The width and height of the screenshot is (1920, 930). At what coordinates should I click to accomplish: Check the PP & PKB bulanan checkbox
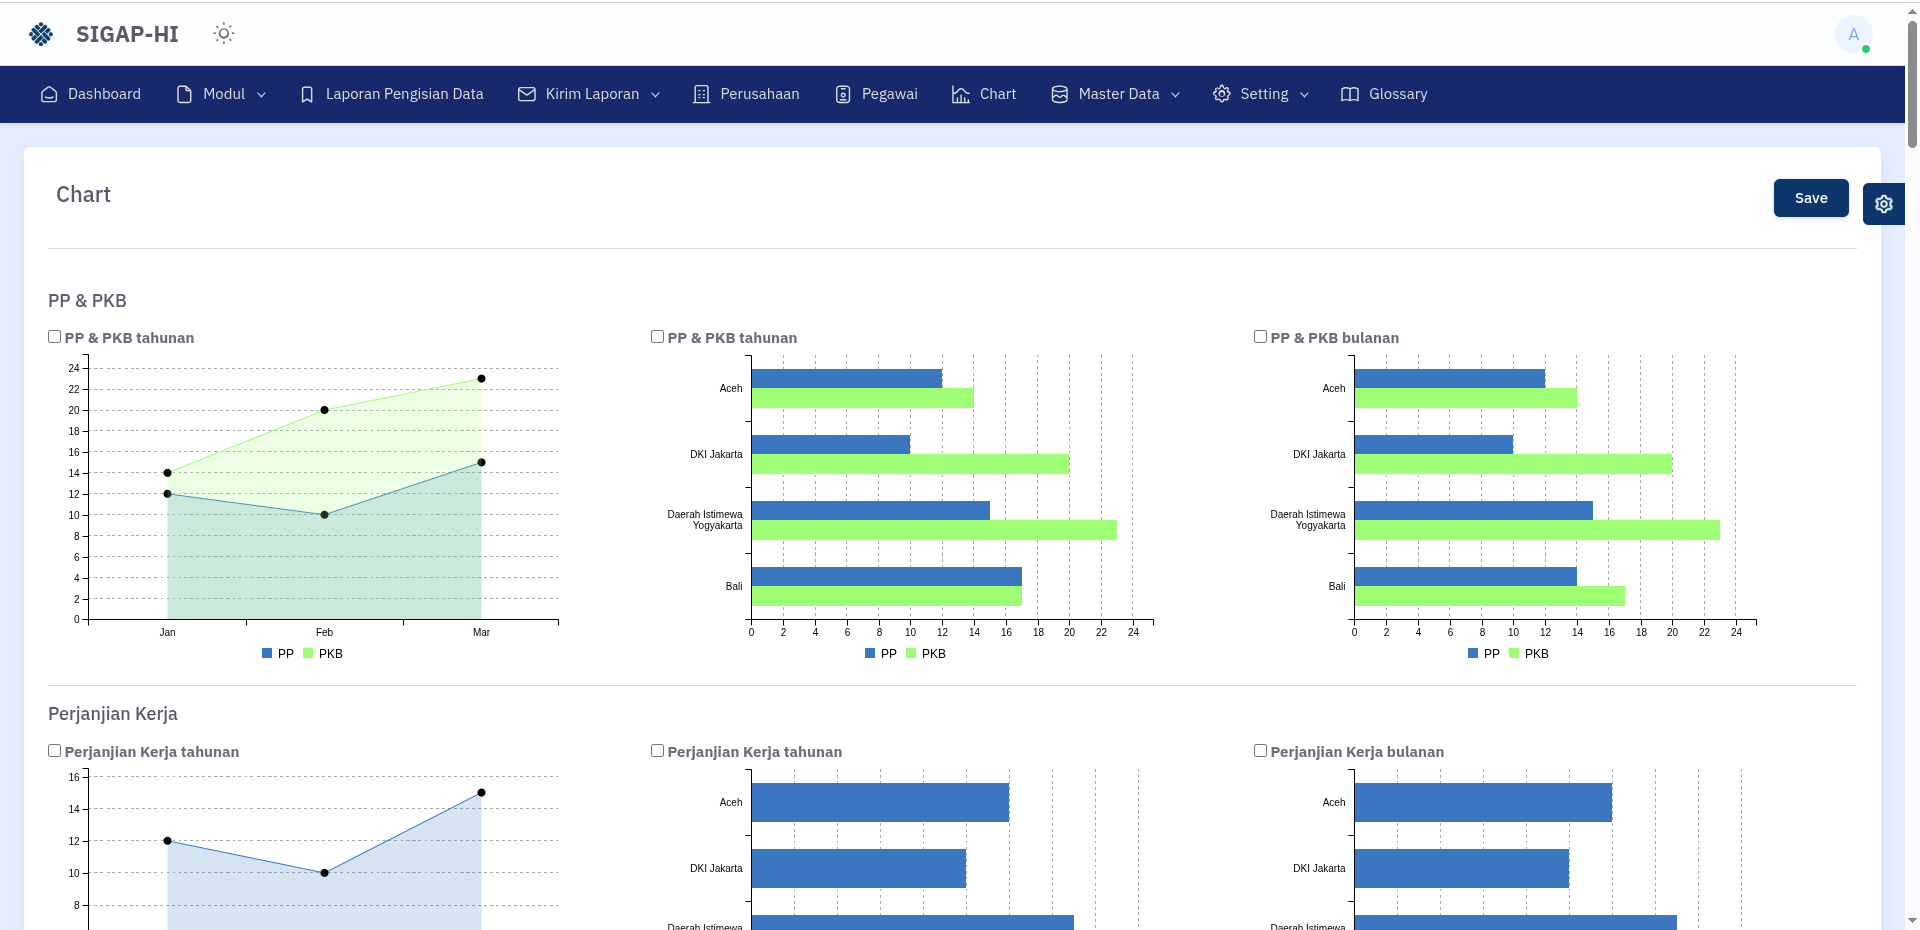[x=1260, y=337]
